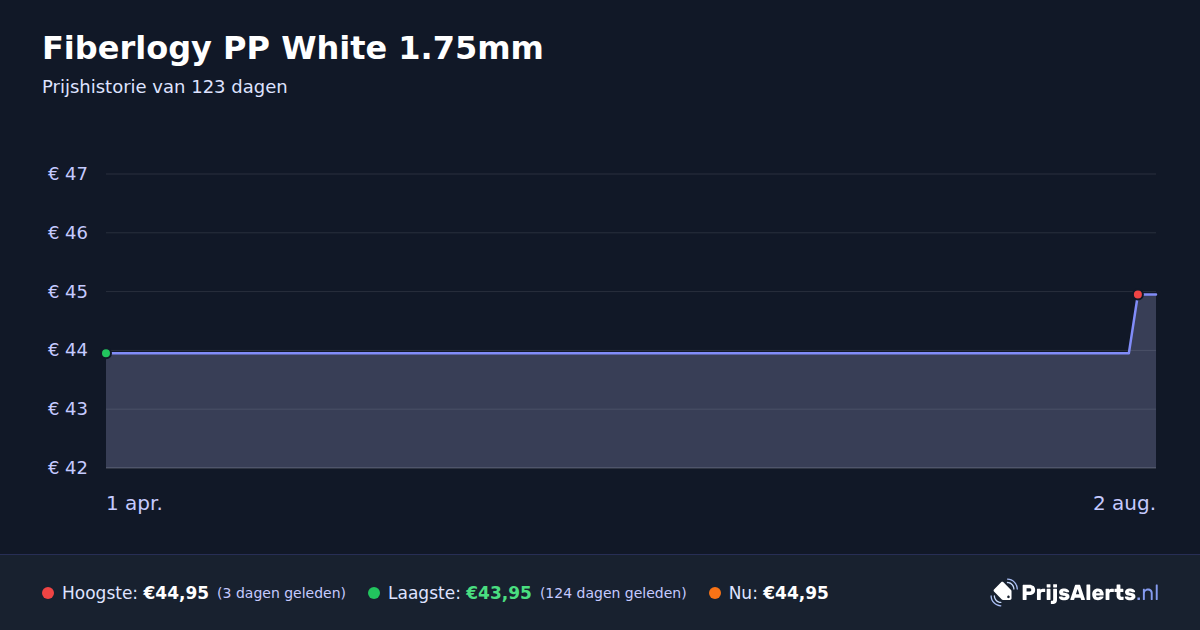Click the Hoogste €44,95 price value
This screenshot has height=630, width=1200.
tap(176, 593)
